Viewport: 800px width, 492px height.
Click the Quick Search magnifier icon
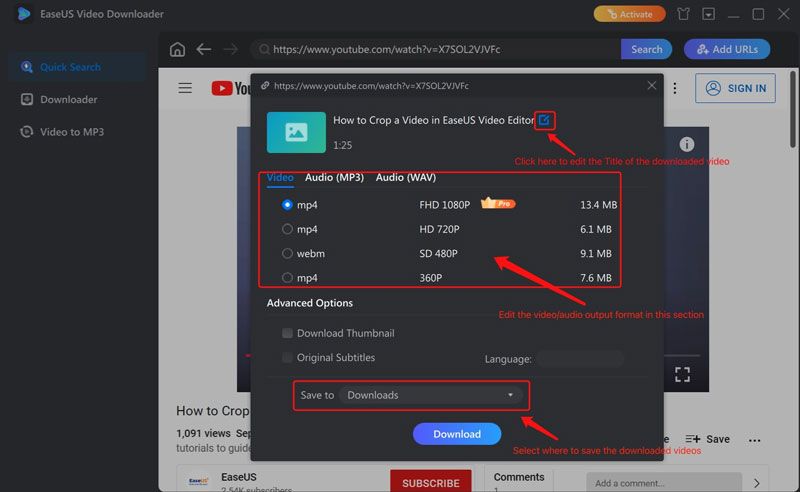(27, 67)
